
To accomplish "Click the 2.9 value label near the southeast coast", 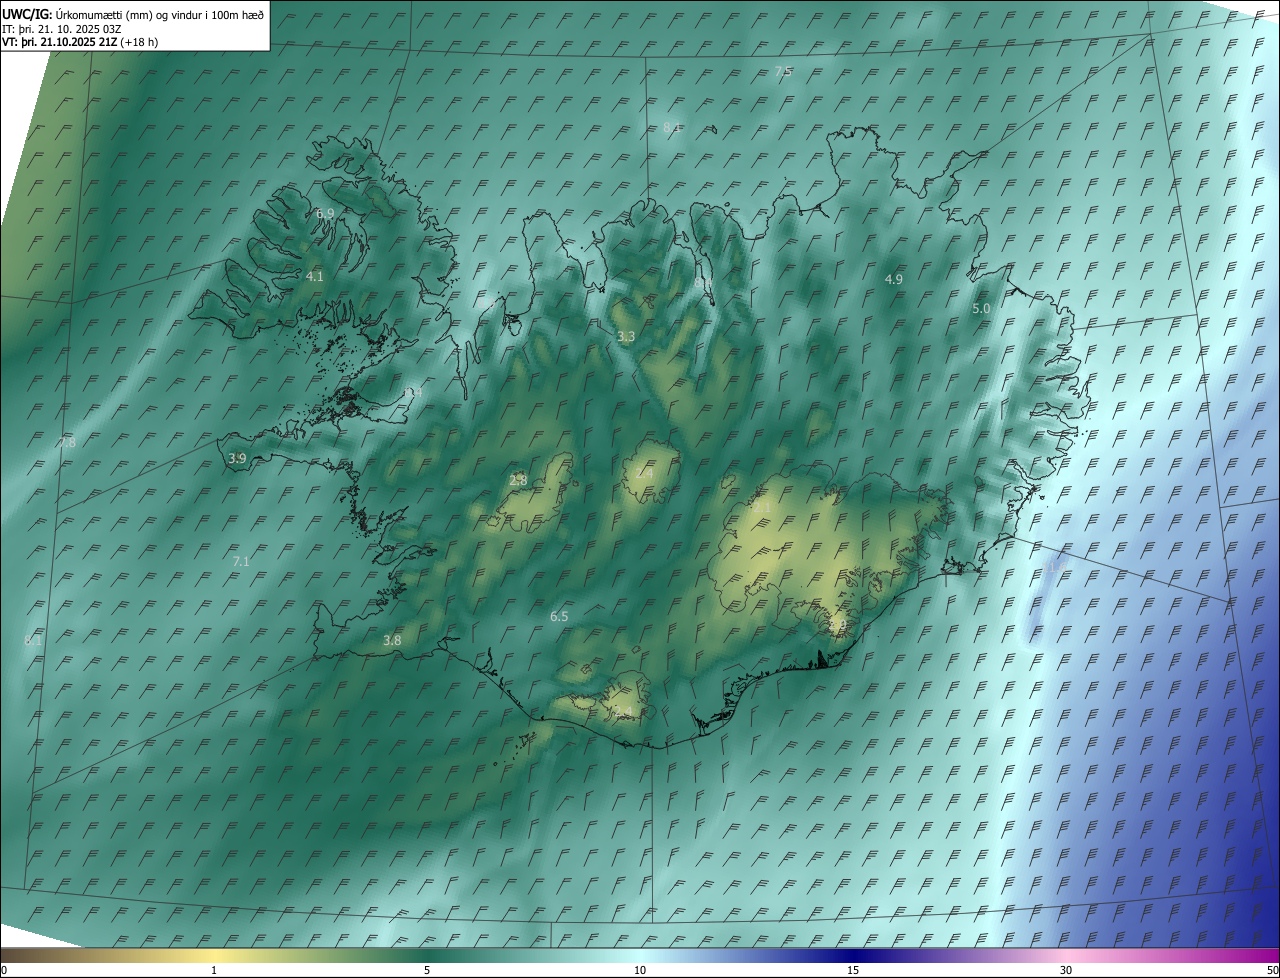I will [x=838, y=625].
